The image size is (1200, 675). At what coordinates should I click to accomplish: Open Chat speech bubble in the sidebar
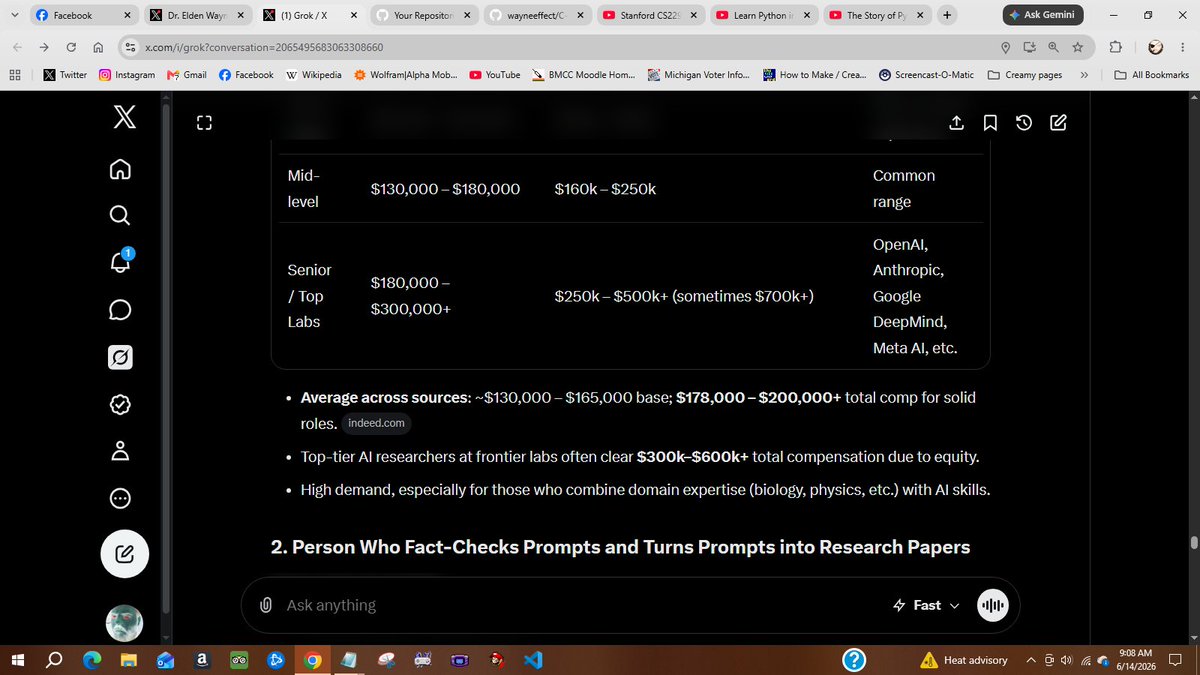[x=119, y=310]
